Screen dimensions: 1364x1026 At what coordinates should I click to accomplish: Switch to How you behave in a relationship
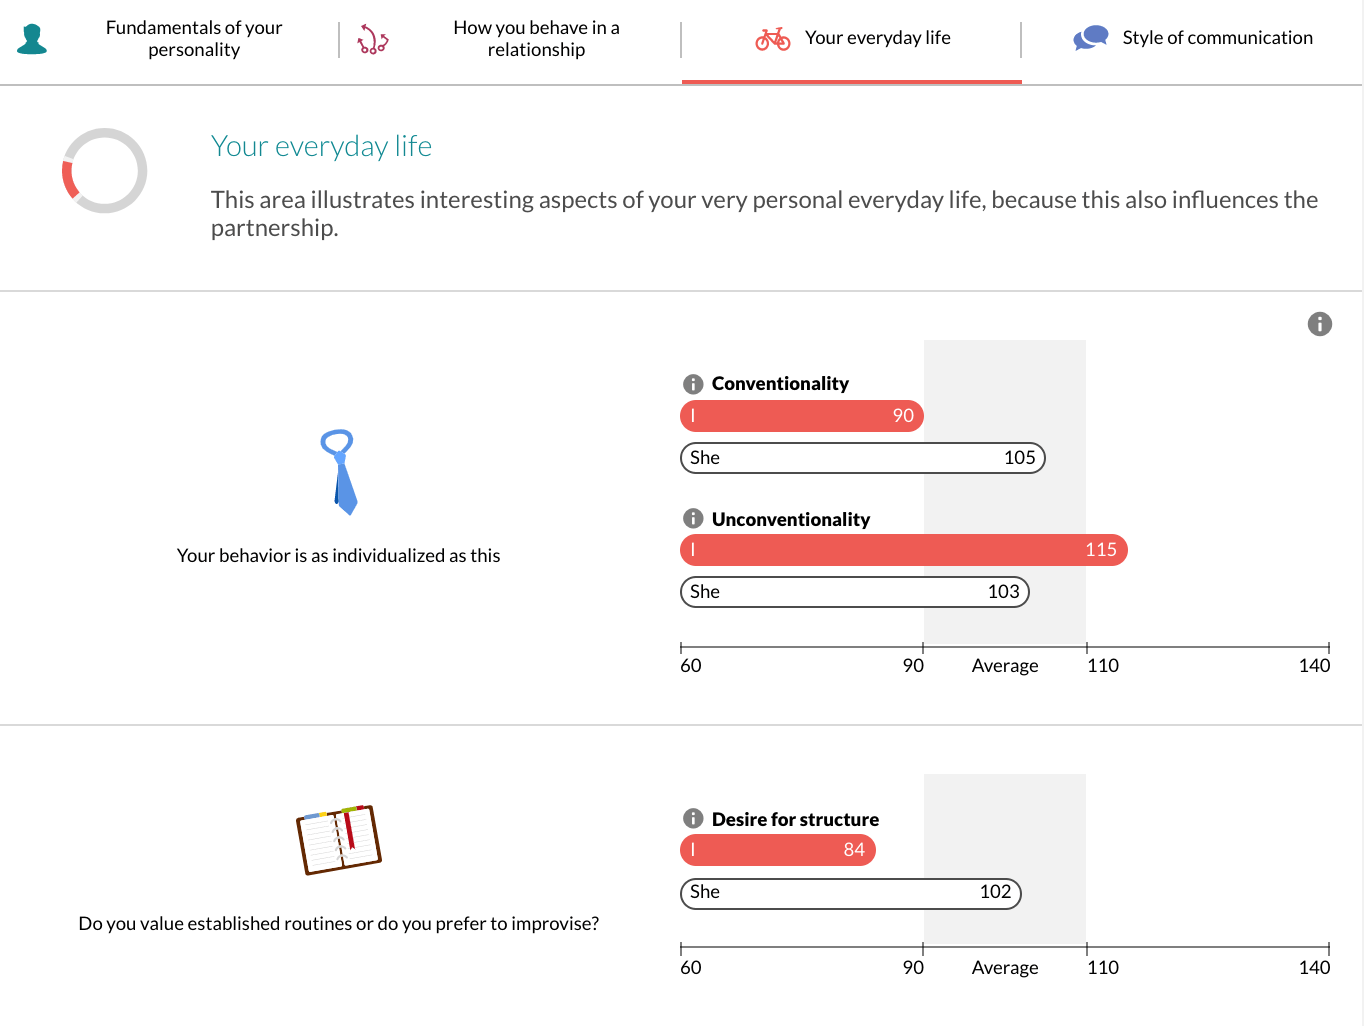pos(536,39)
